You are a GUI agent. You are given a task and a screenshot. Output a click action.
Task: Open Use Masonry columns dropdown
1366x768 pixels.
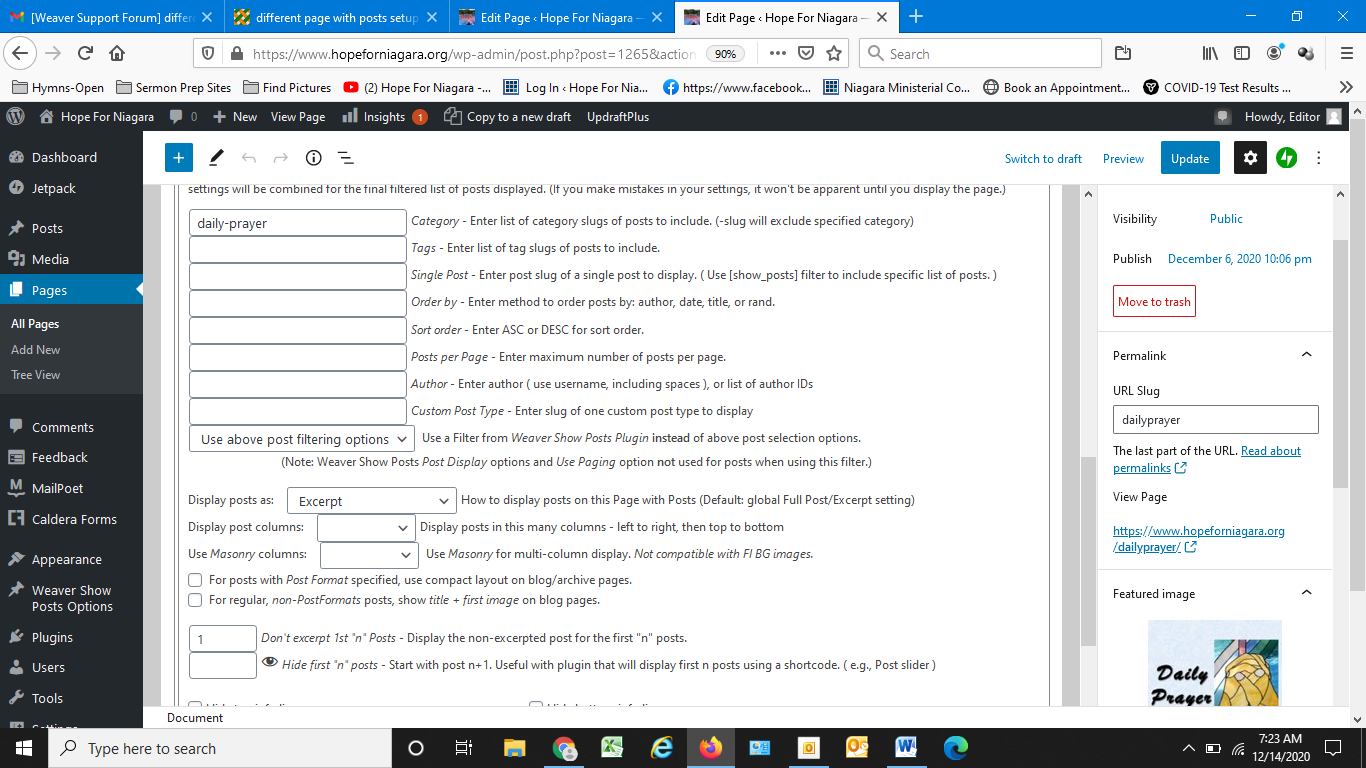(369, 554)
